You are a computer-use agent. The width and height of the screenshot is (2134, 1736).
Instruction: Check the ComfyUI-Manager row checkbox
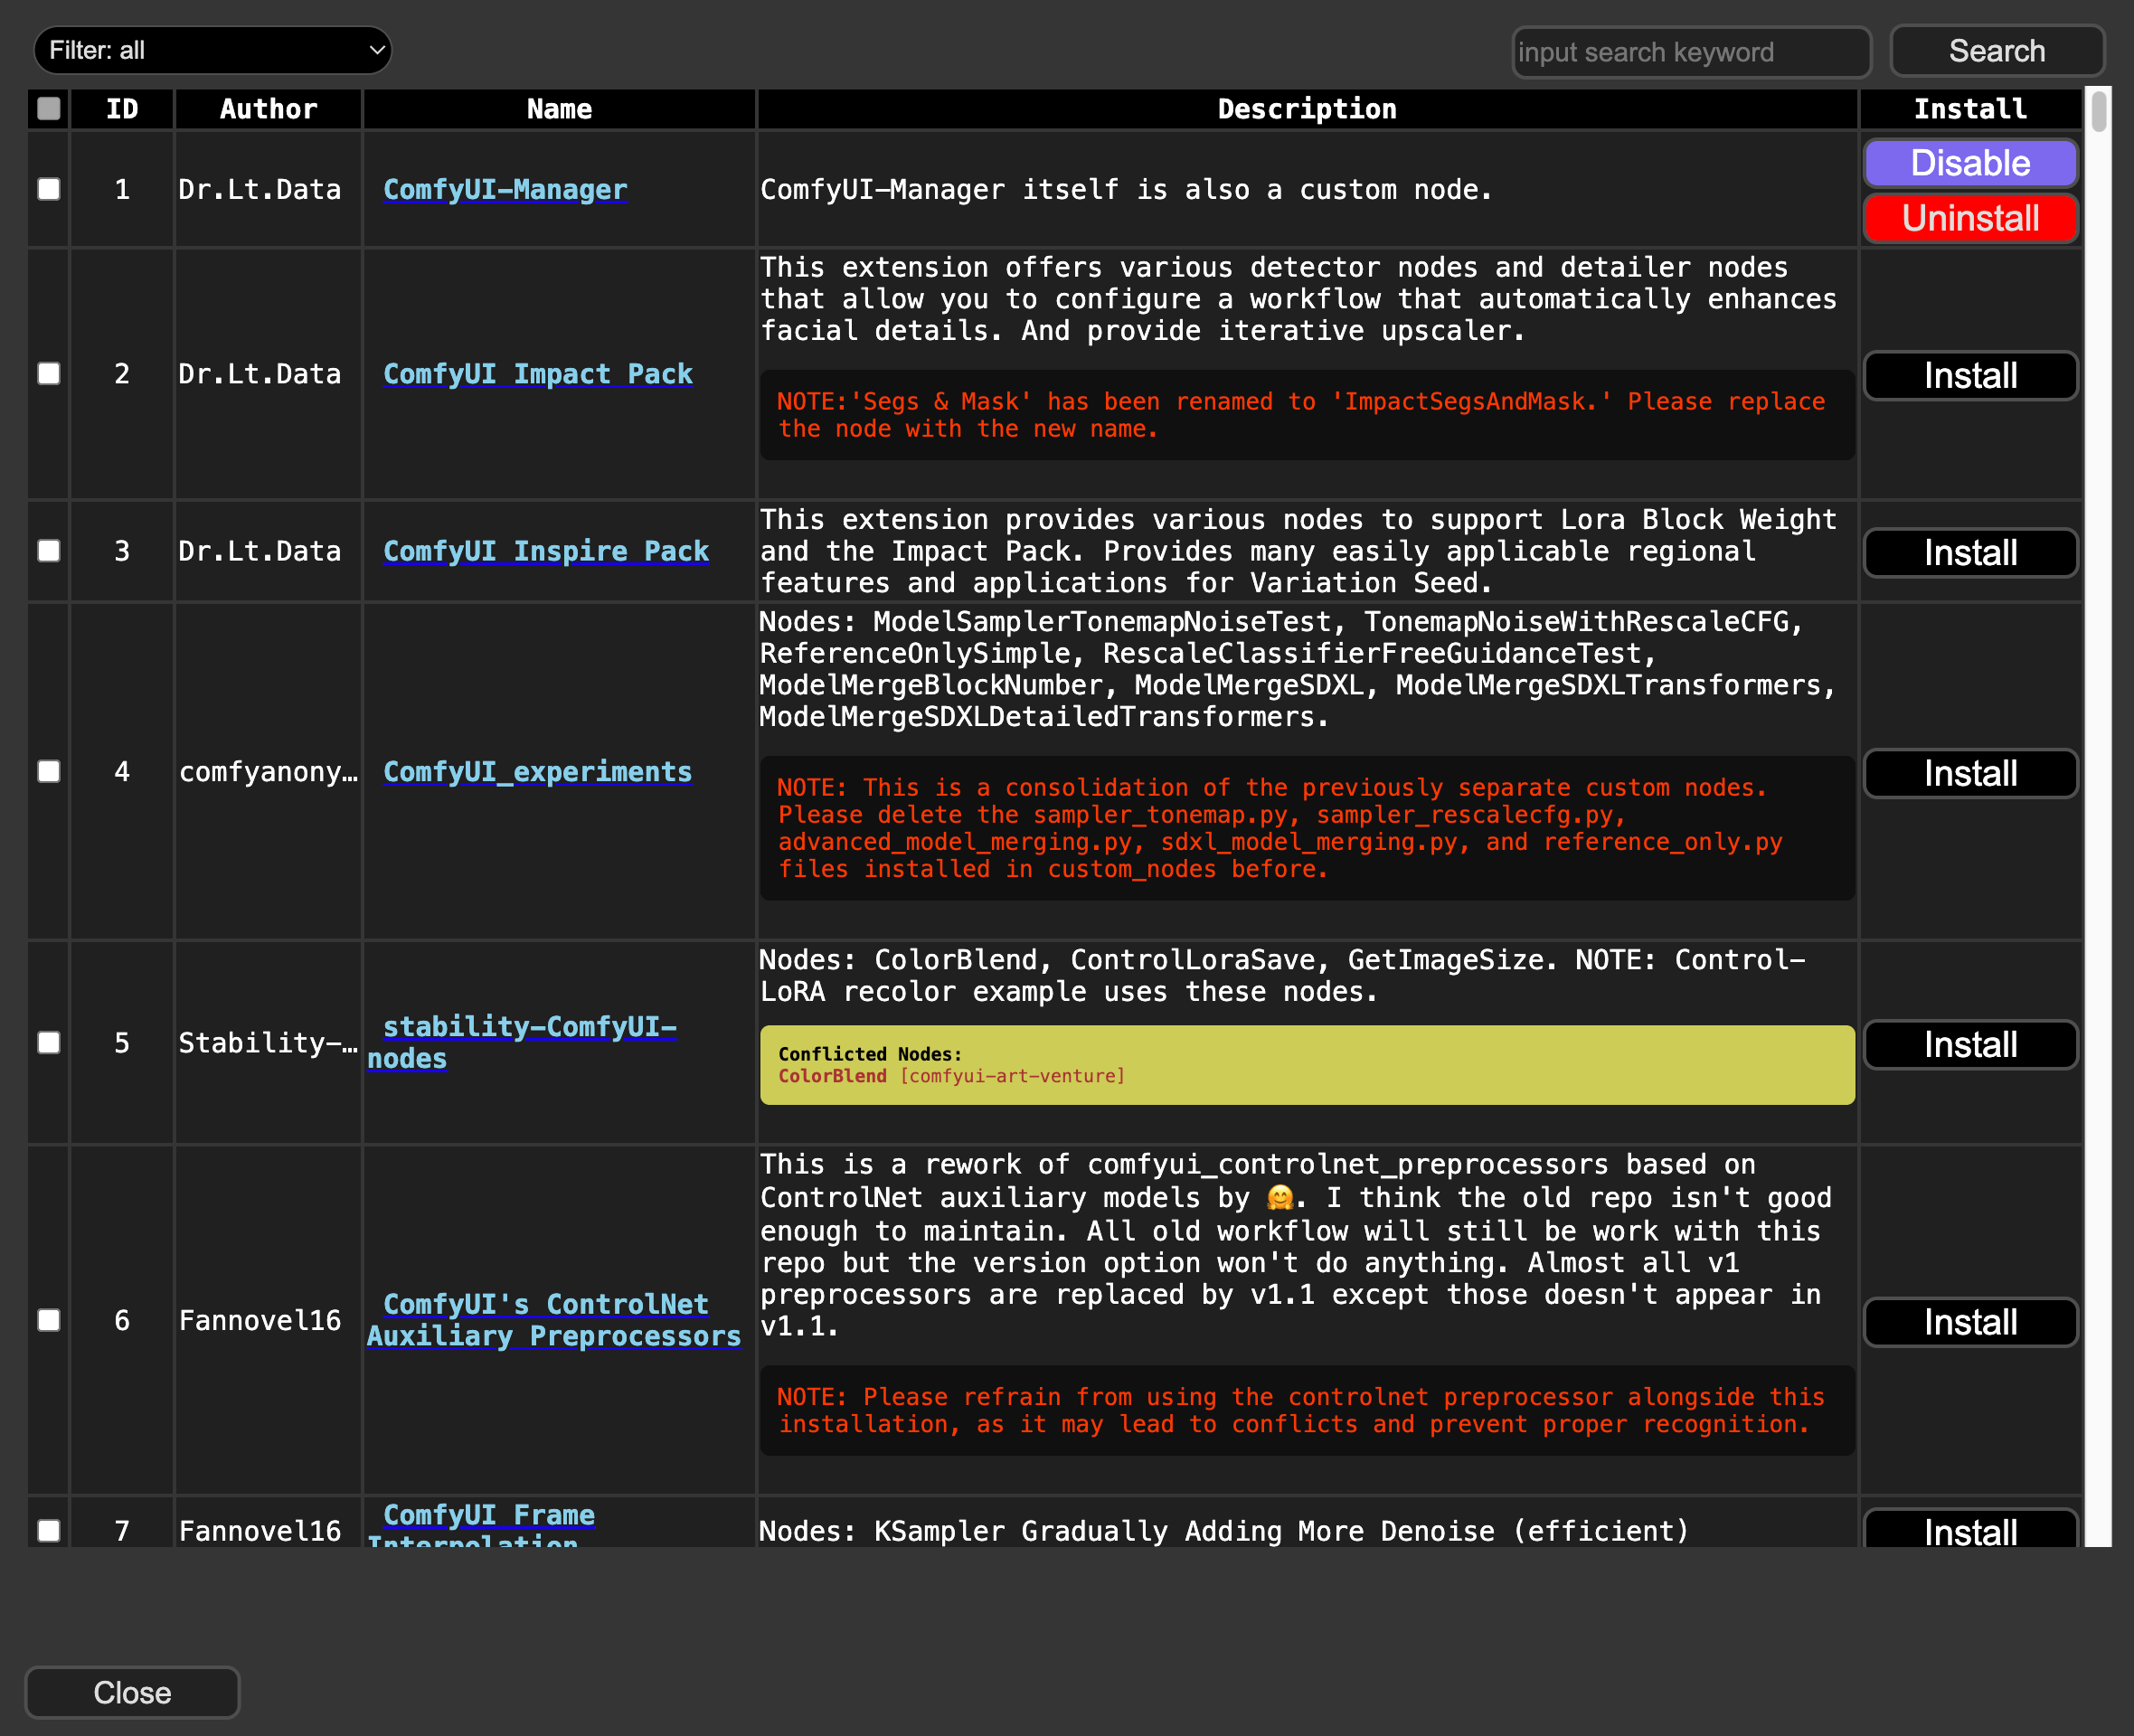pyautogui.click(x=48, y=189)
